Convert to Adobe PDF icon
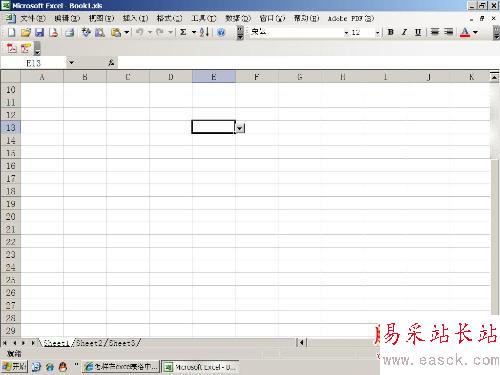500x375 pixels. [12, 49]
